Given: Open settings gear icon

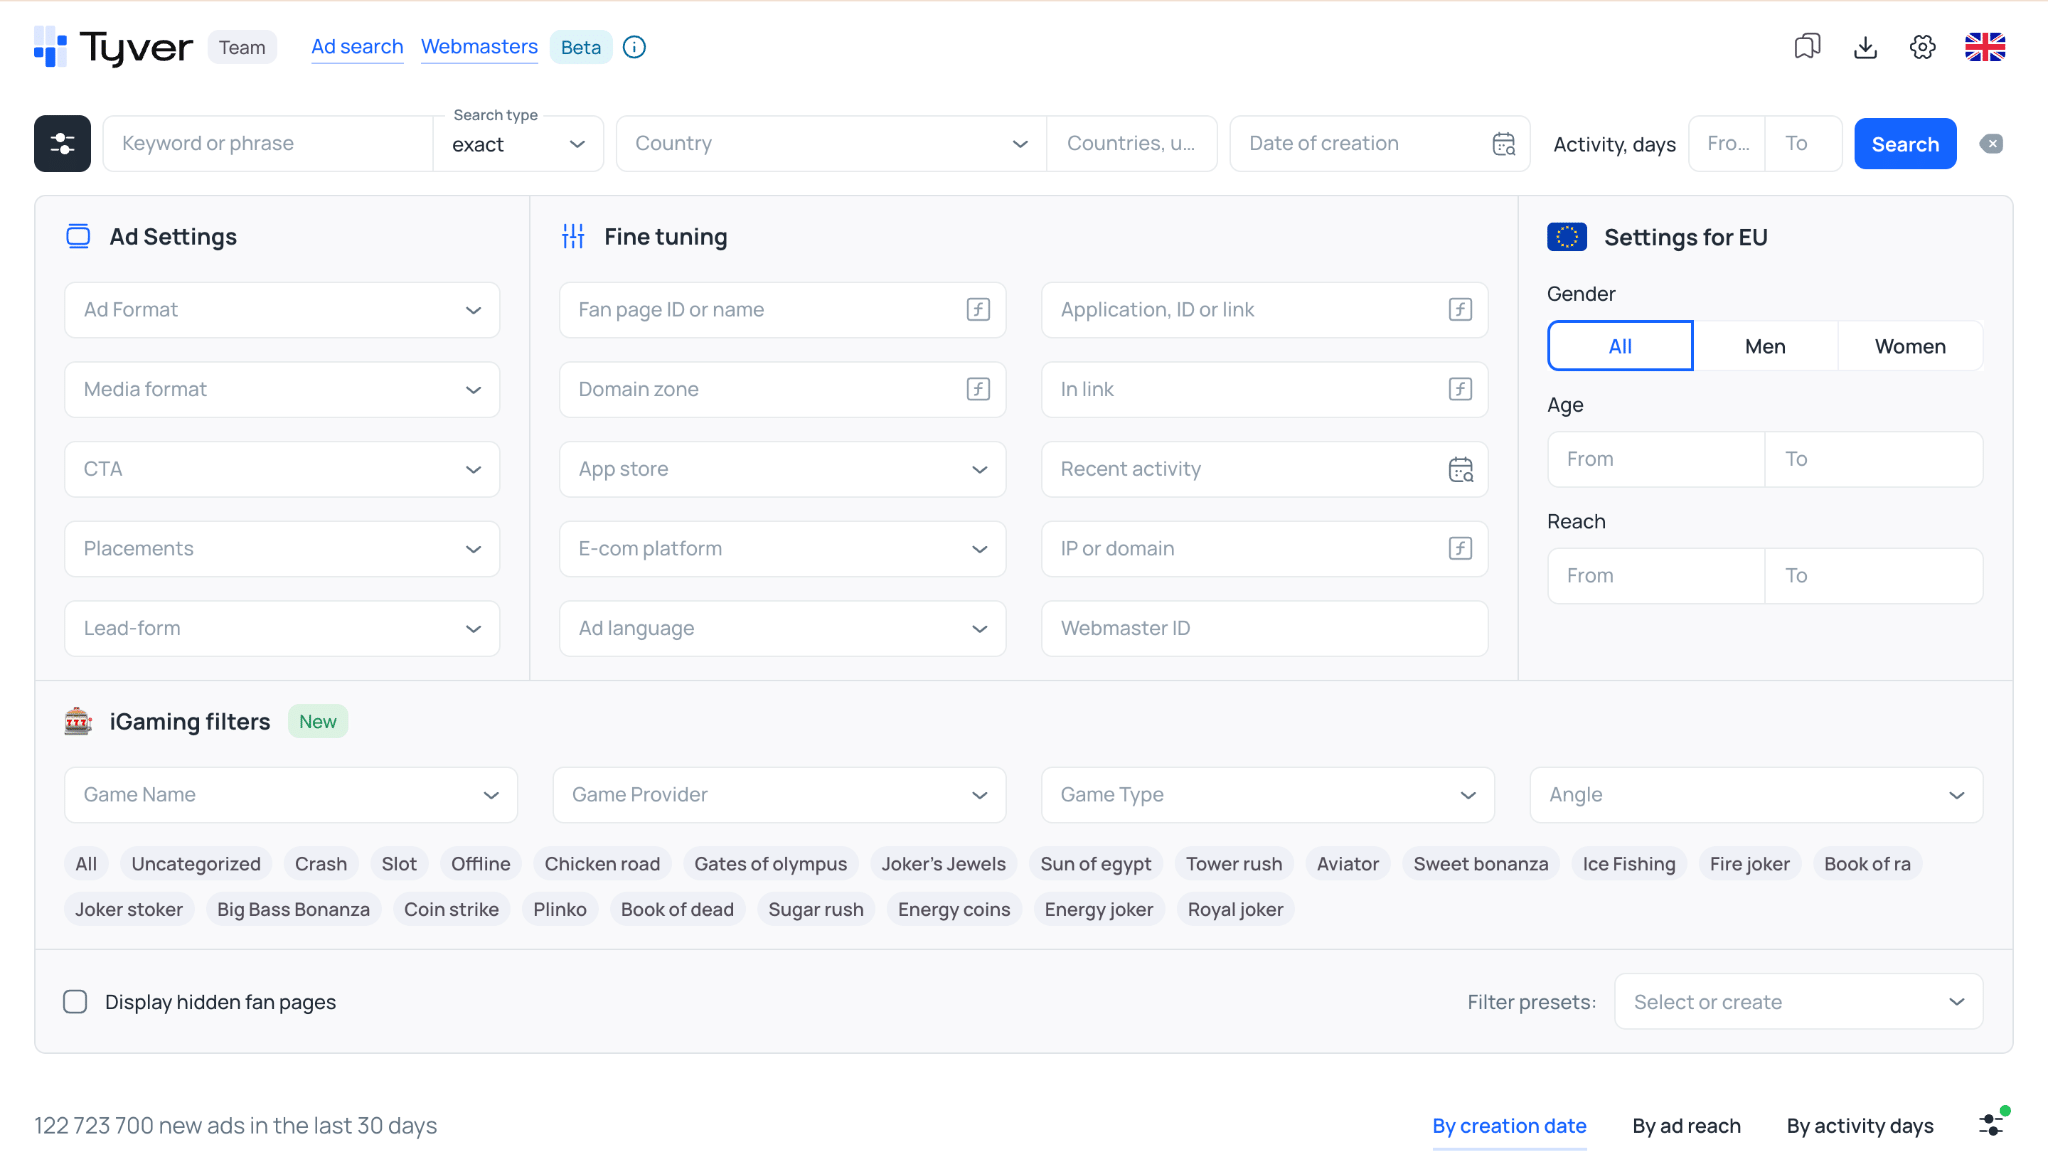Looking at the screenshot, I should point(1922,47).
